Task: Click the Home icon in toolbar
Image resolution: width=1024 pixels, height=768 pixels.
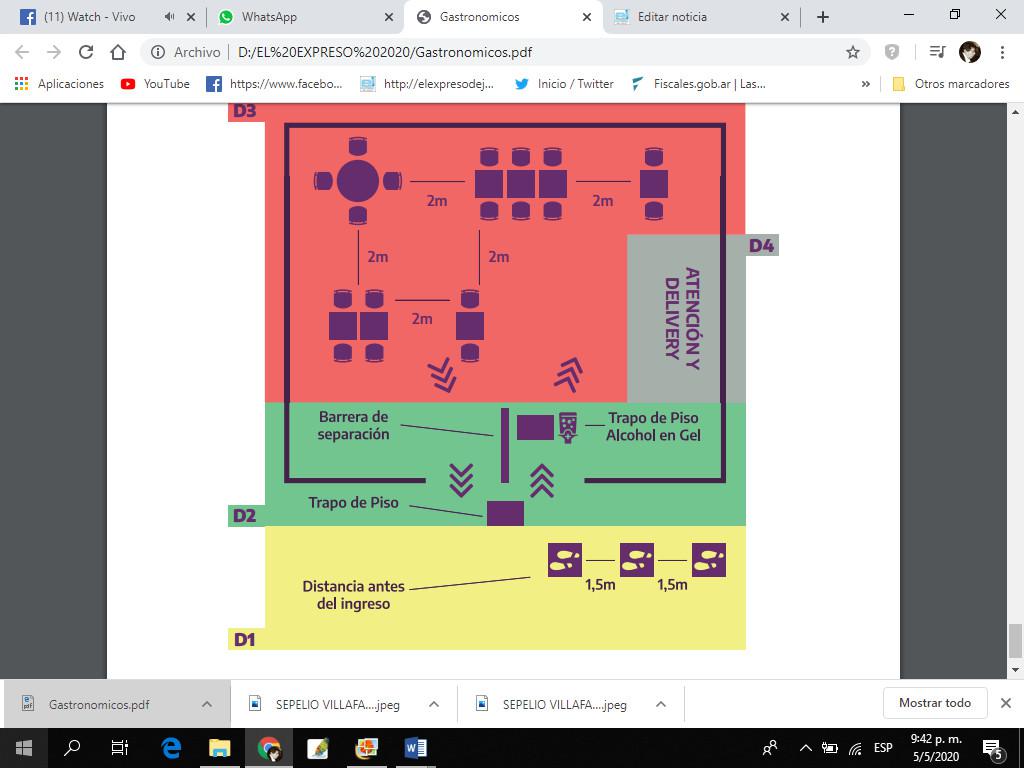Action: (118, 52)
